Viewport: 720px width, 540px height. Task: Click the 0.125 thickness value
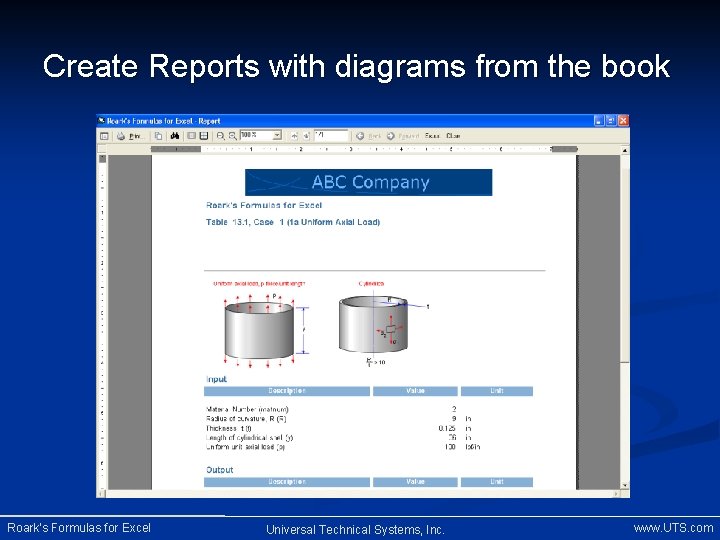click(447, 428)
